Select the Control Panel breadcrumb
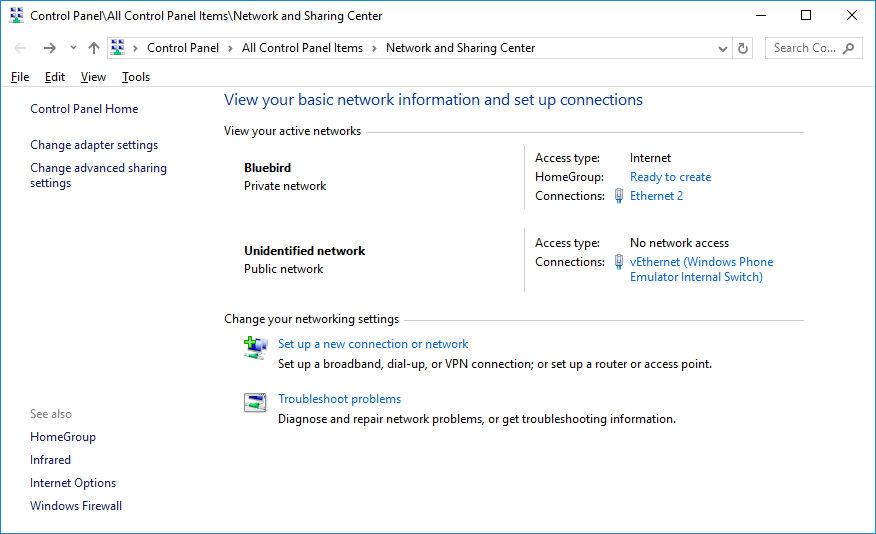Image resolution: width=876 pixels, height=534 pixels. click(183, 48)
